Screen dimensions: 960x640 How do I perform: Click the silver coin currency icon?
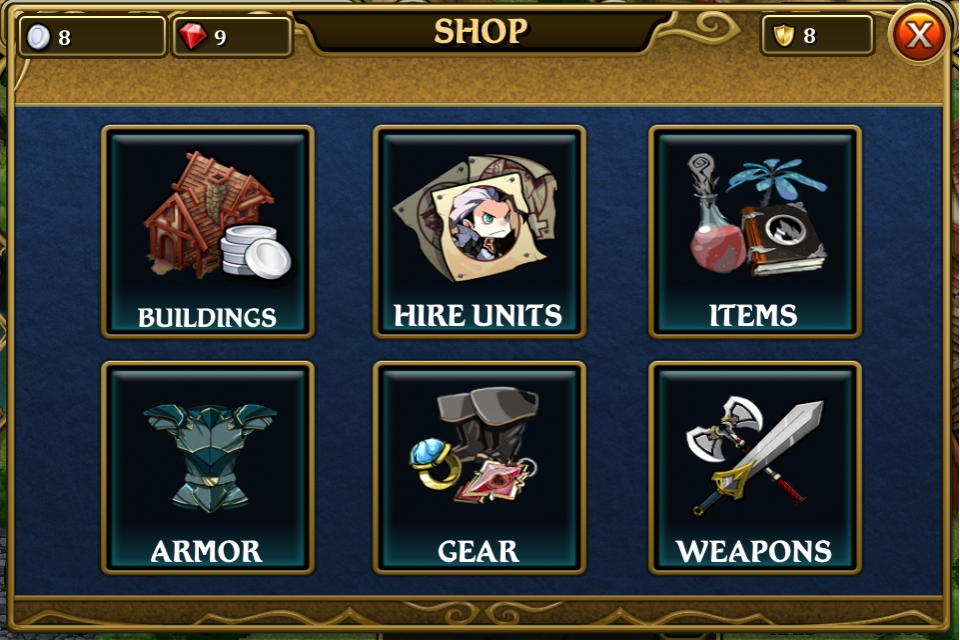point(38,37)
